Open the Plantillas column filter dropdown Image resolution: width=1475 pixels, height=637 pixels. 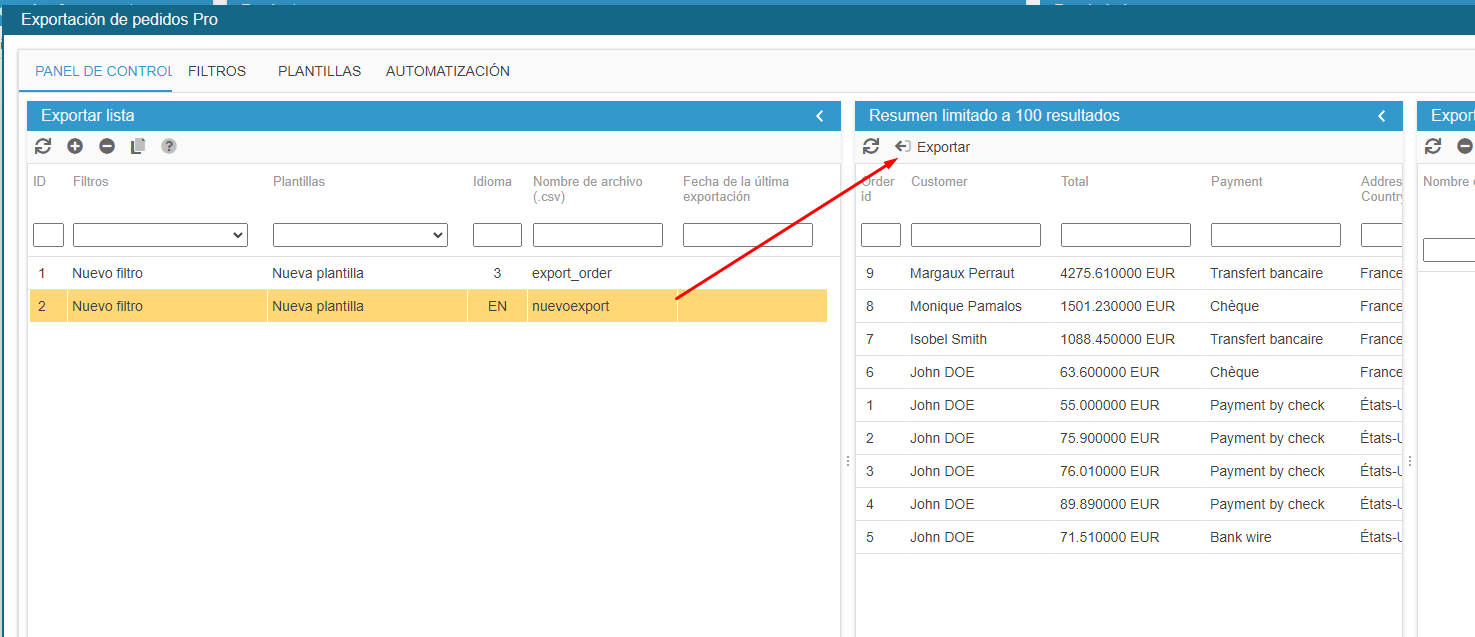360,235
